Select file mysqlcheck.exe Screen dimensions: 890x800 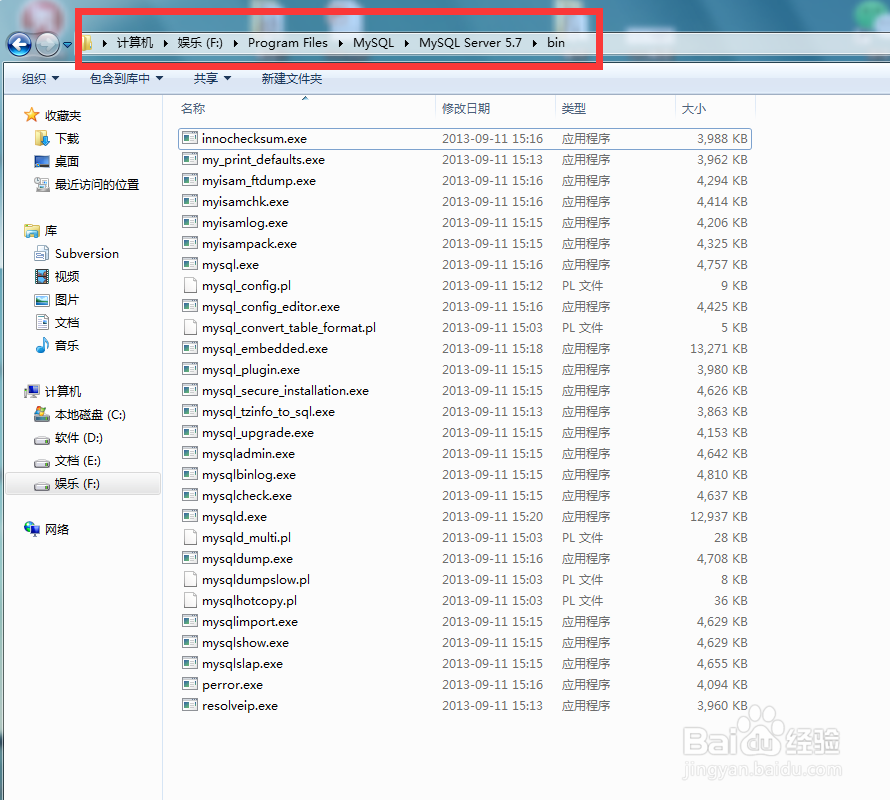(247, 496)
